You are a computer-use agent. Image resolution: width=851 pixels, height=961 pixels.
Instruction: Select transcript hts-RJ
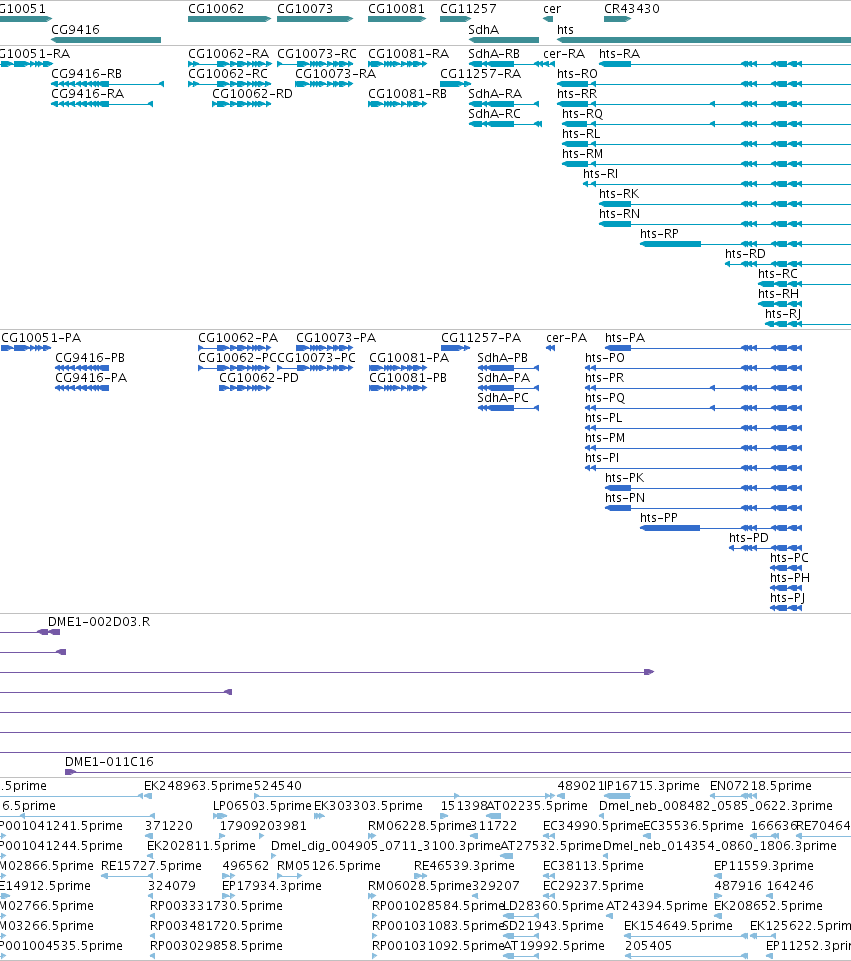point(783,313)
